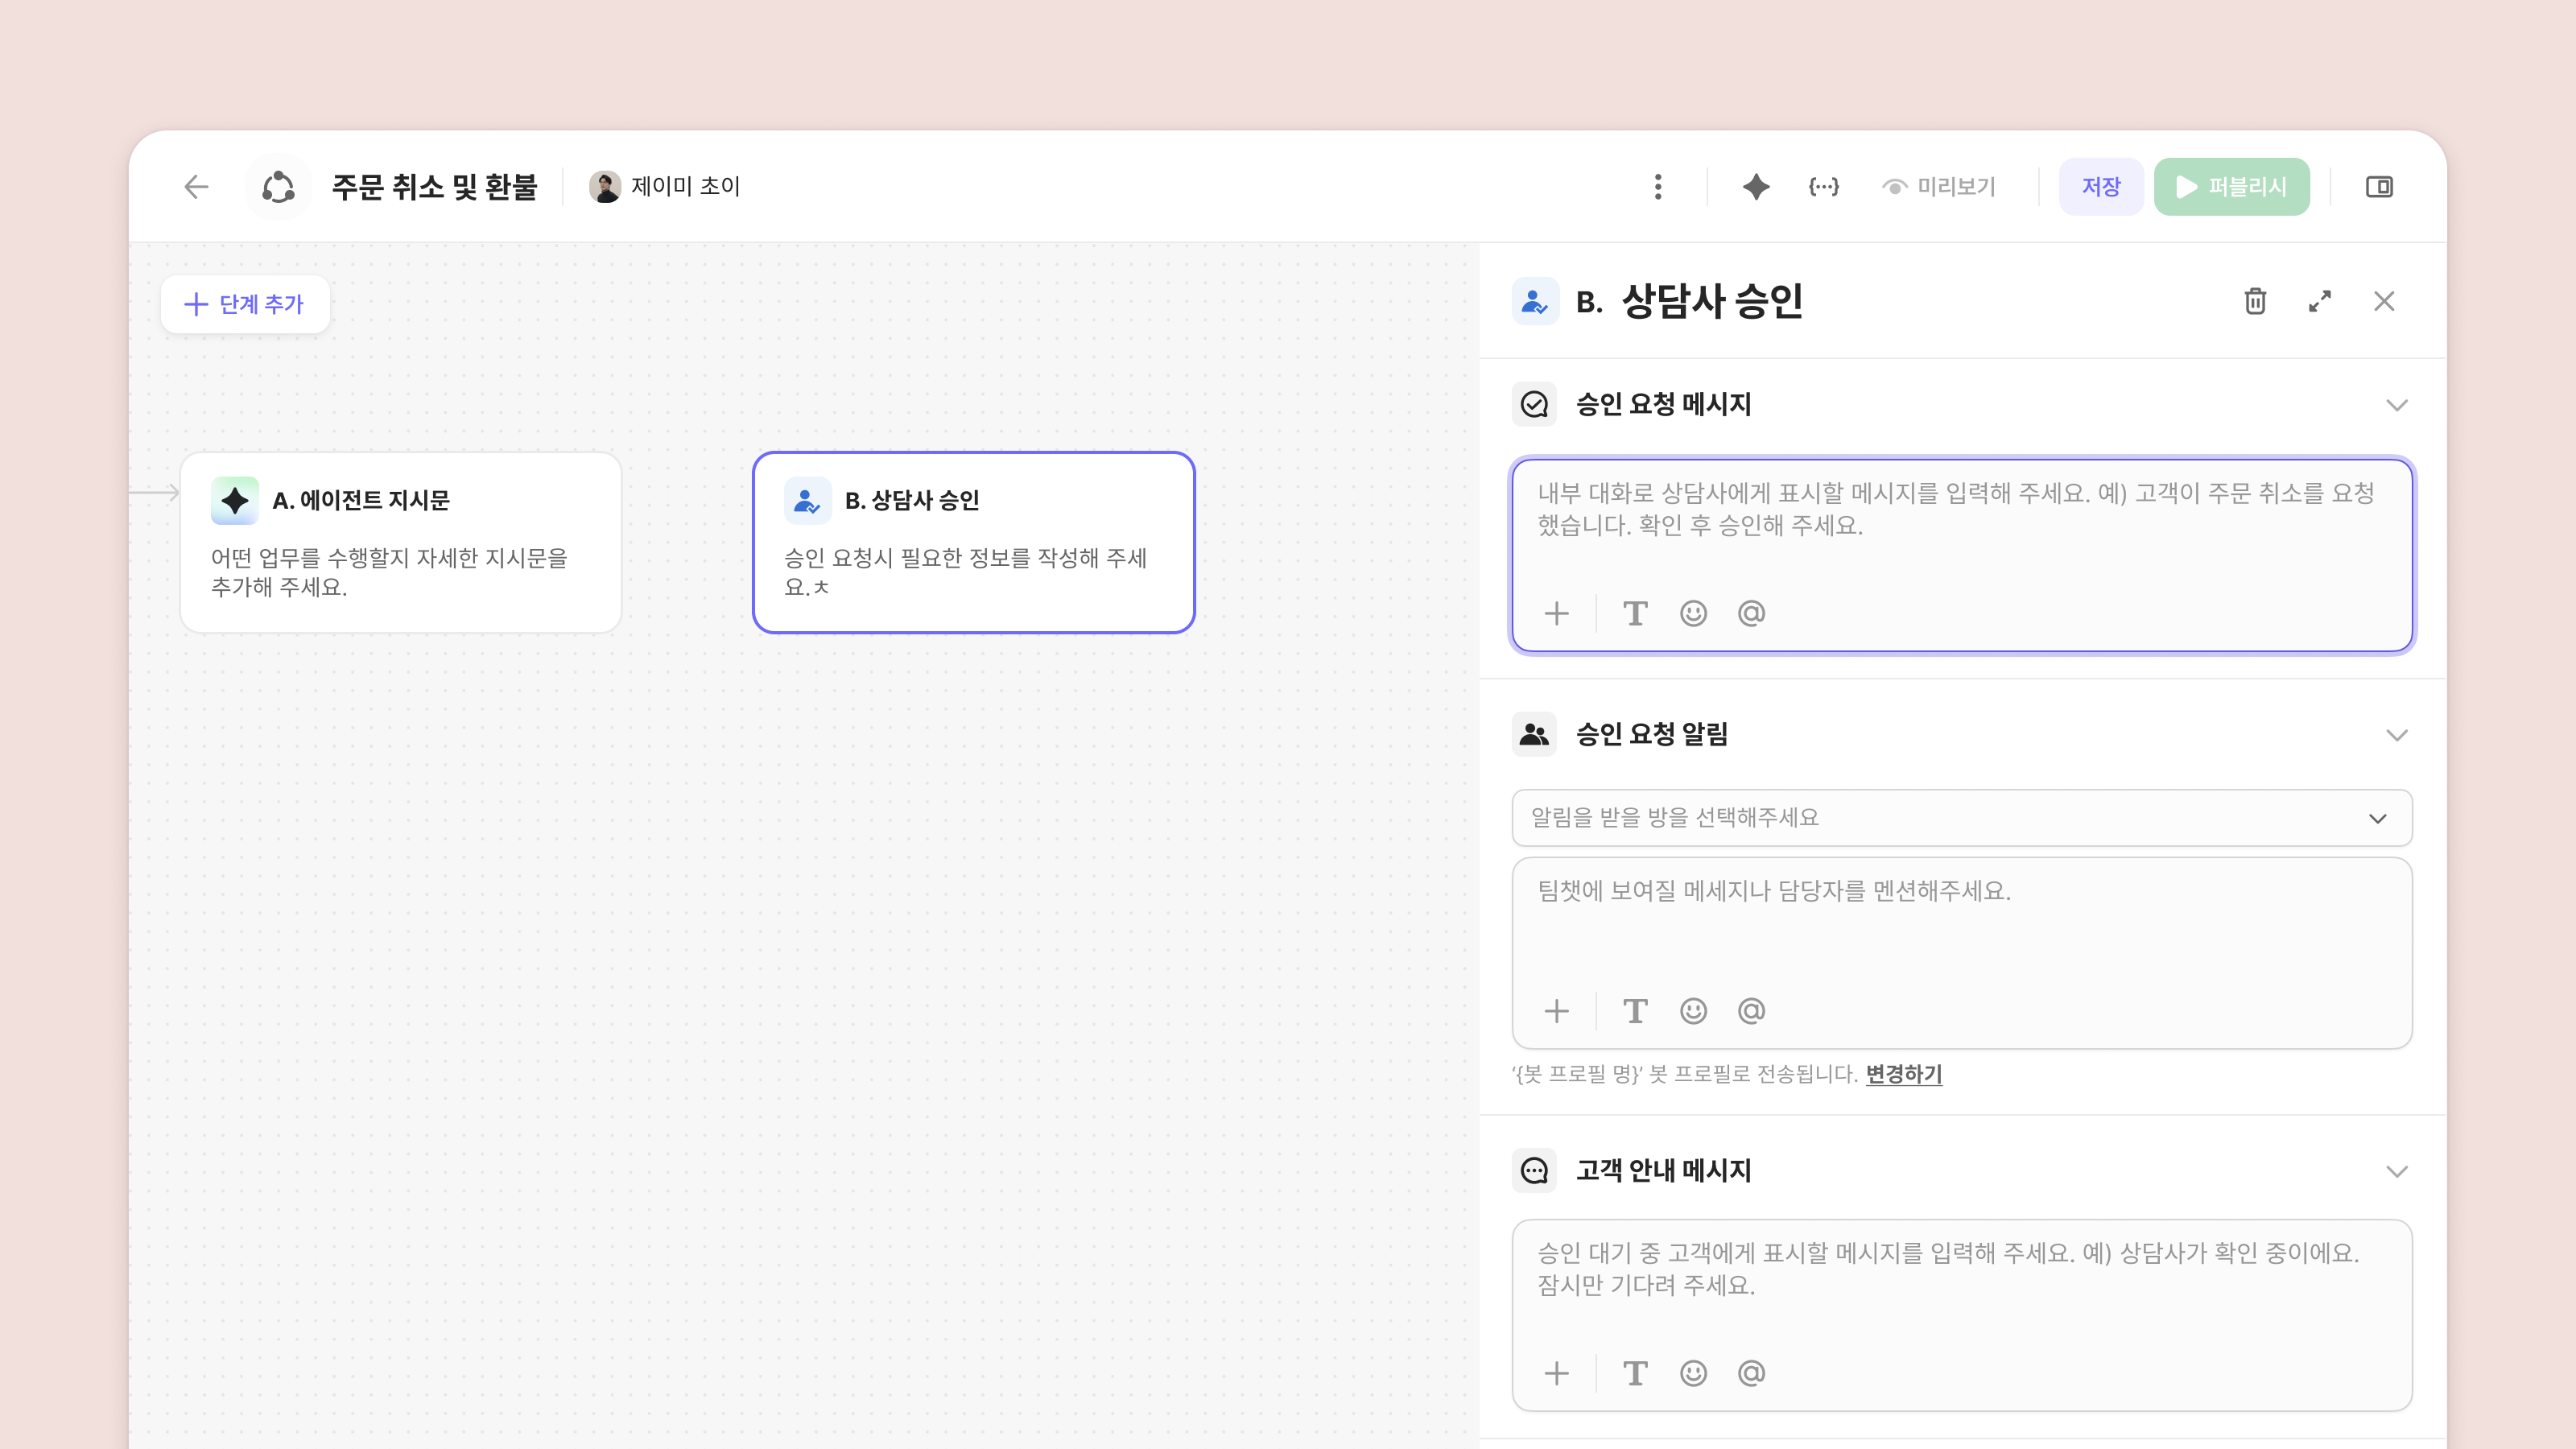Viewport: 2576px width, 1449px height.
Task: Expand the 상담사 승인 panel to fullscreen
Action: click(x=2320, y=301)
